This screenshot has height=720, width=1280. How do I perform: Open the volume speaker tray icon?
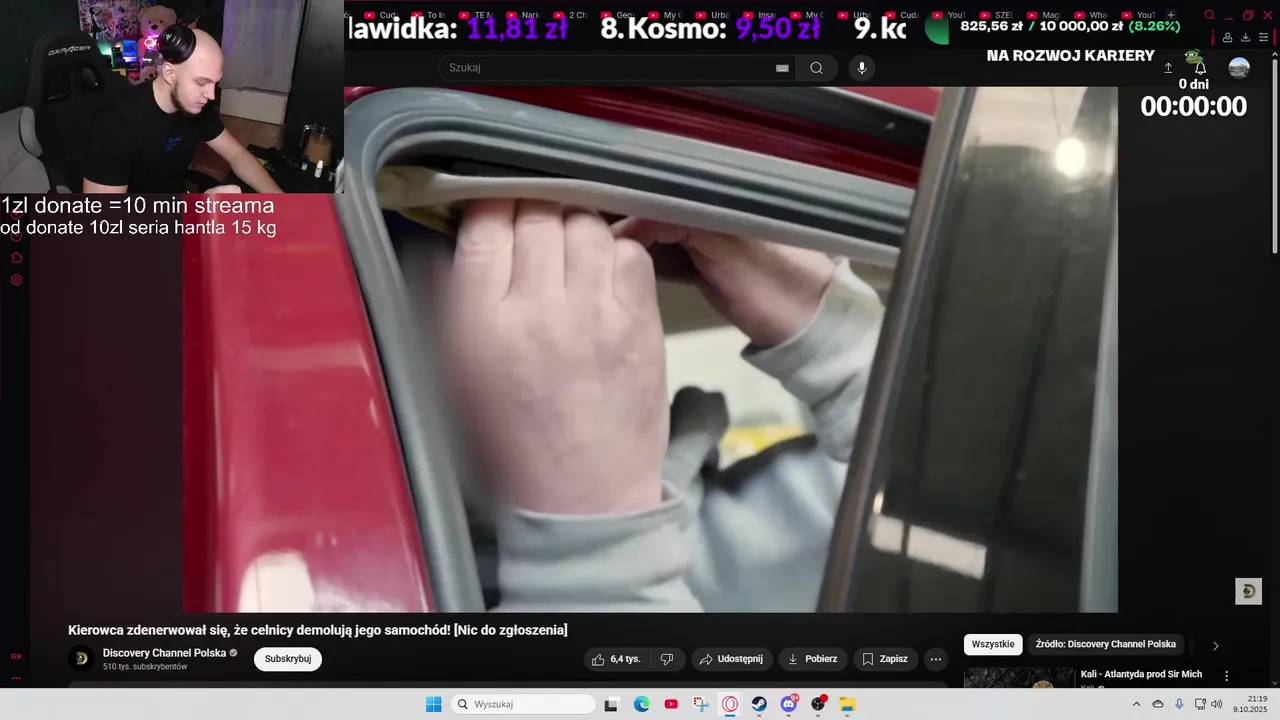pos(1217,704)
